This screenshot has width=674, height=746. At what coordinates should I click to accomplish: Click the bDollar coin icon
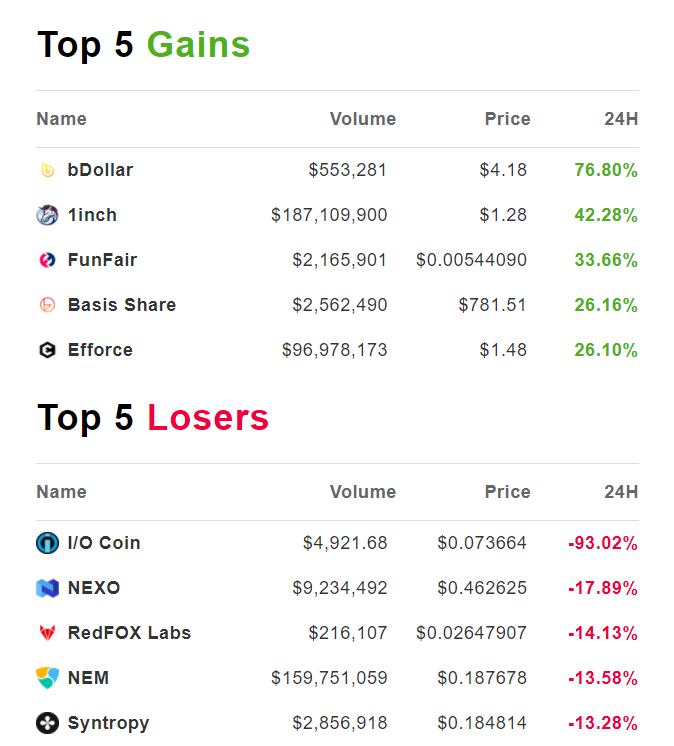coord(48,170)
